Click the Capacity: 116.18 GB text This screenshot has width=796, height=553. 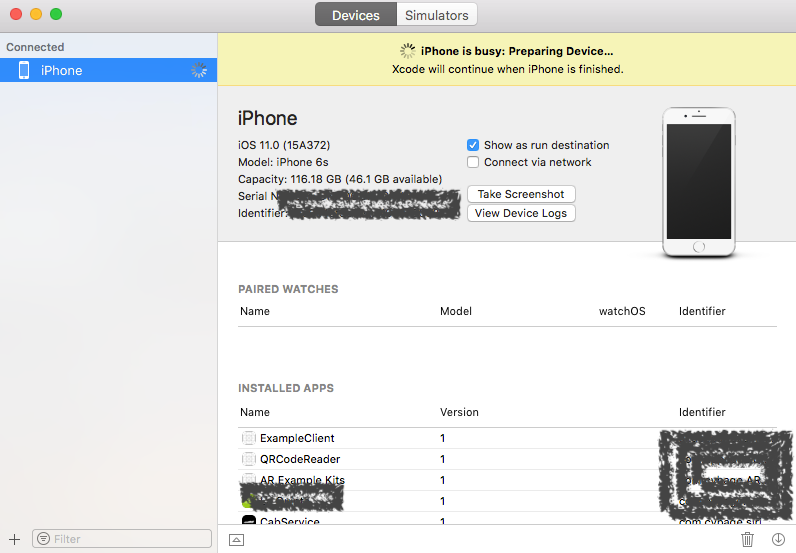(x=340, y=179)
